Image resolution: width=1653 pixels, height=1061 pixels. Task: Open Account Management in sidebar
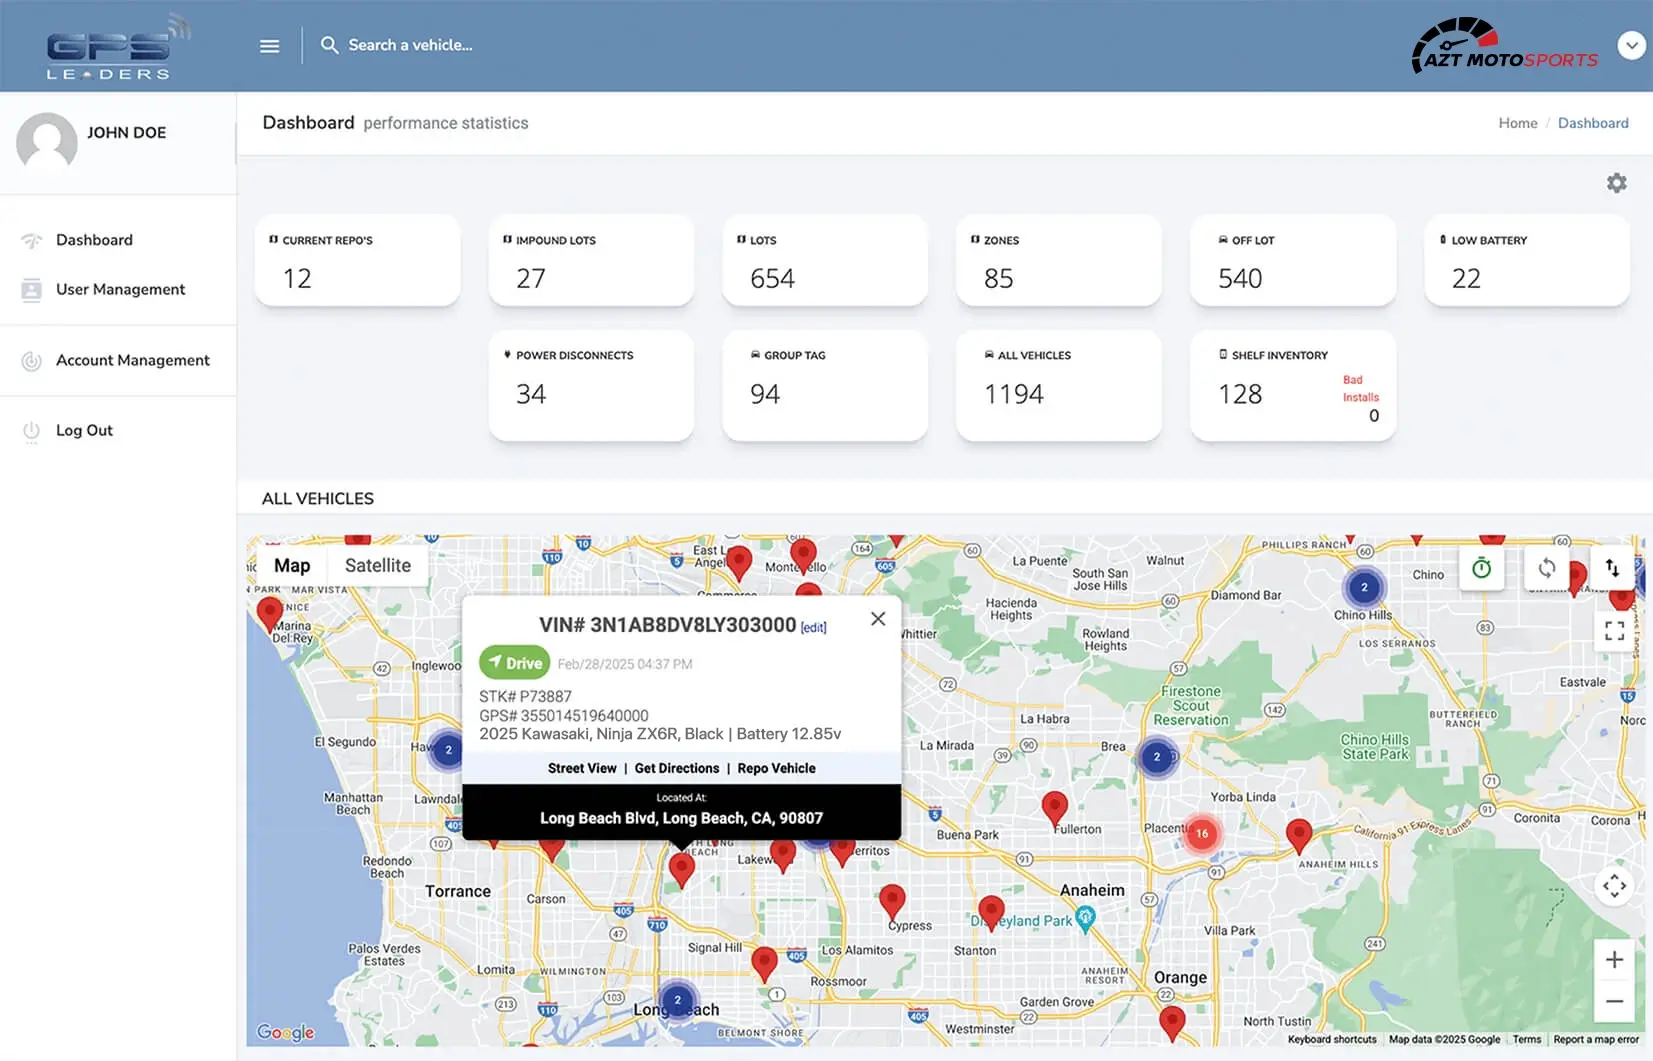coord(132,361)
